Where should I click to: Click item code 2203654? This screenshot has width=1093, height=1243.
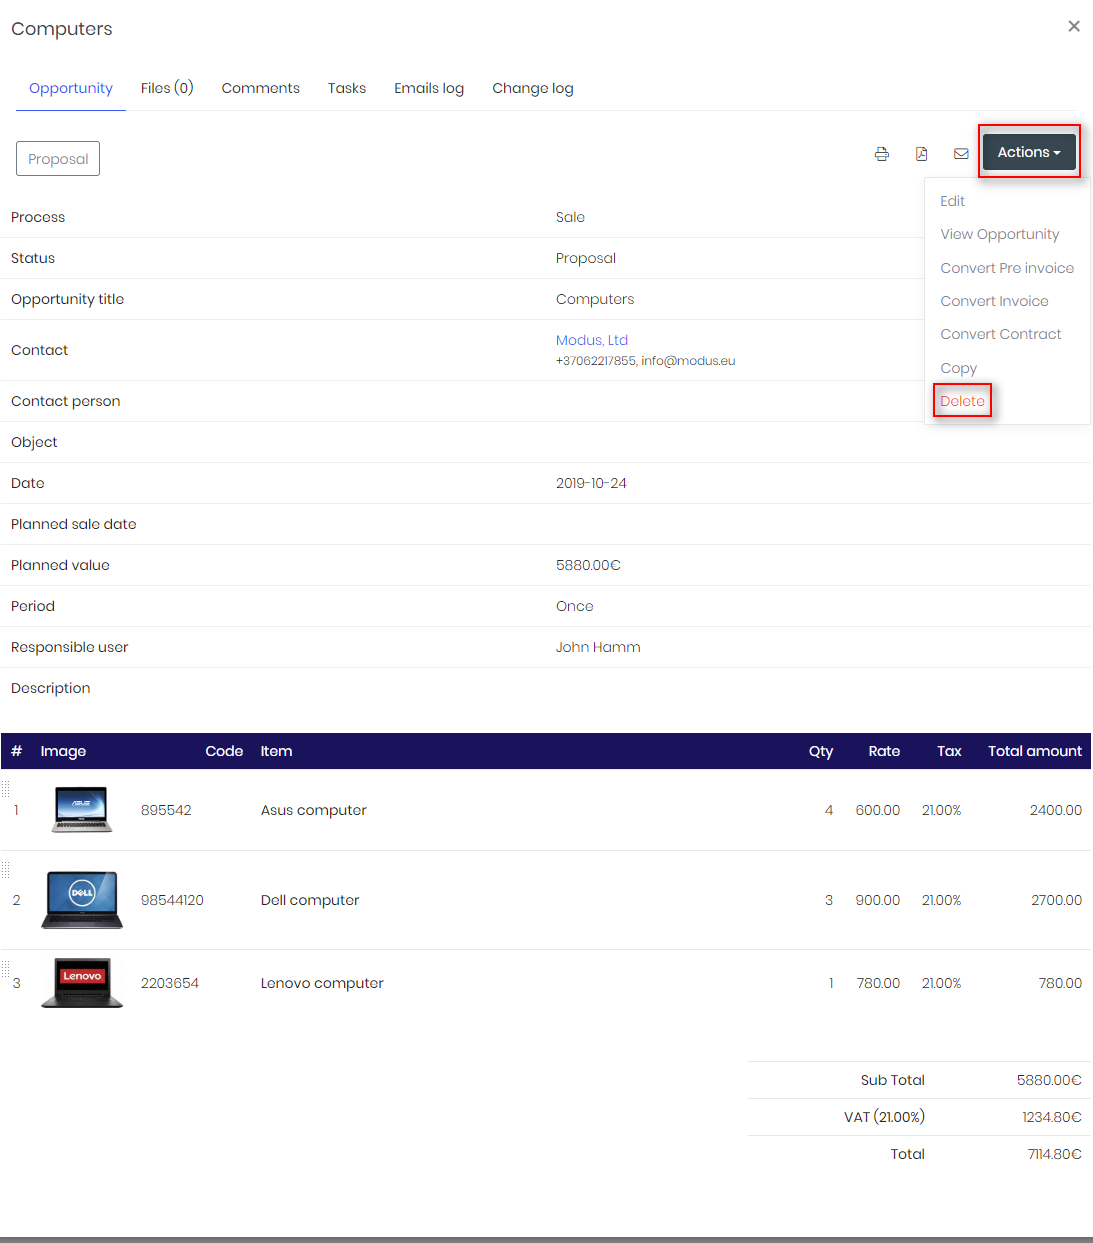170,983
